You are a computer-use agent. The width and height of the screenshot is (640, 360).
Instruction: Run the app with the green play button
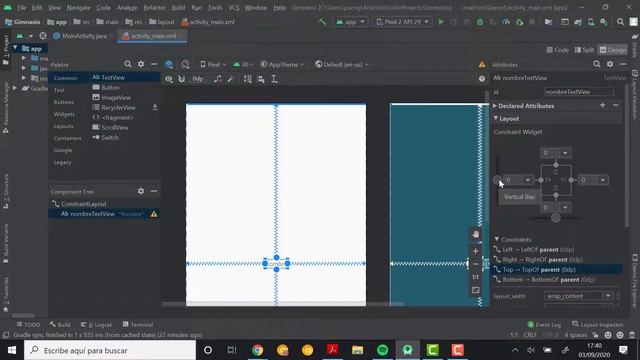click(441, 22)
